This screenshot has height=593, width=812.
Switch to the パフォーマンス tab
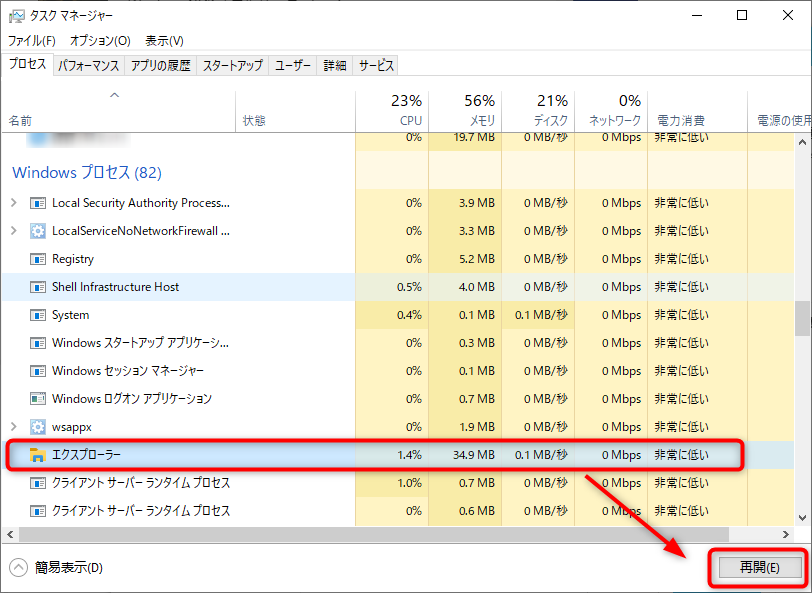coord(88,65)
